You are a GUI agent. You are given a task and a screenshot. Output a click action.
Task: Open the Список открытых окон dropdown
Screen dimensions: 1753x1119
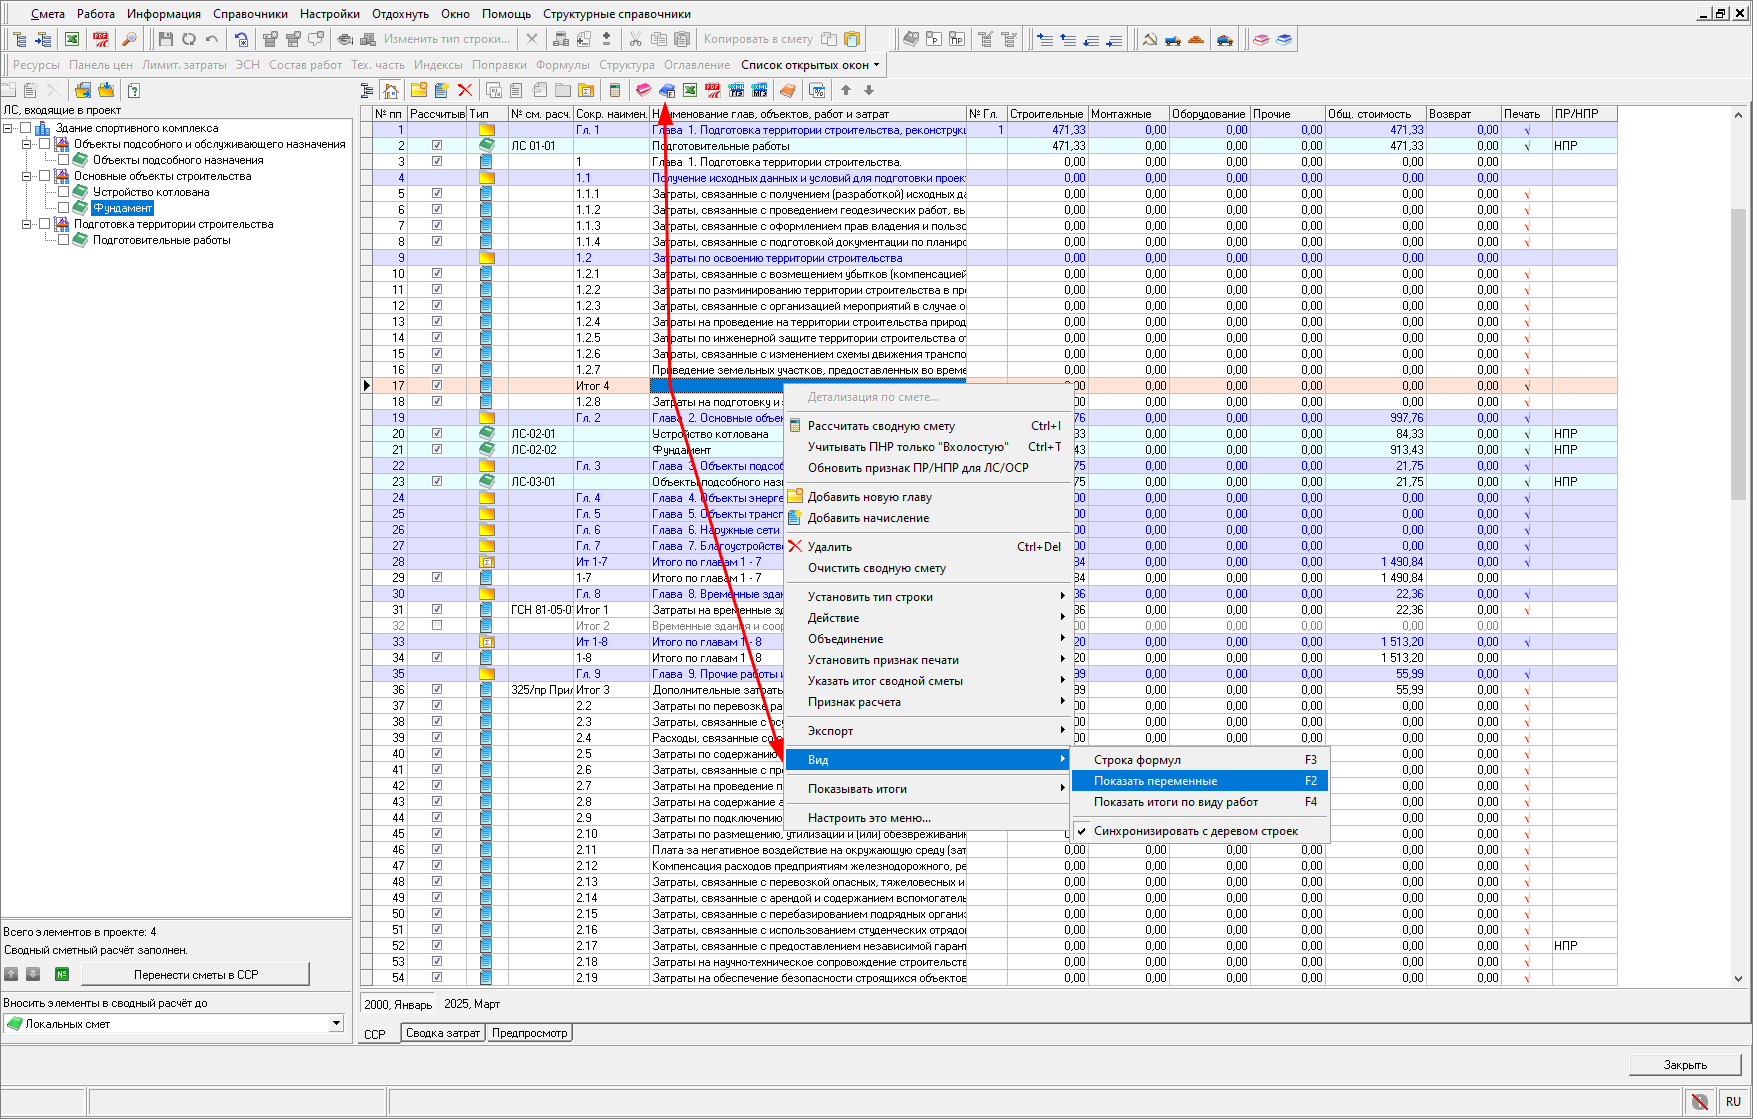810,65
